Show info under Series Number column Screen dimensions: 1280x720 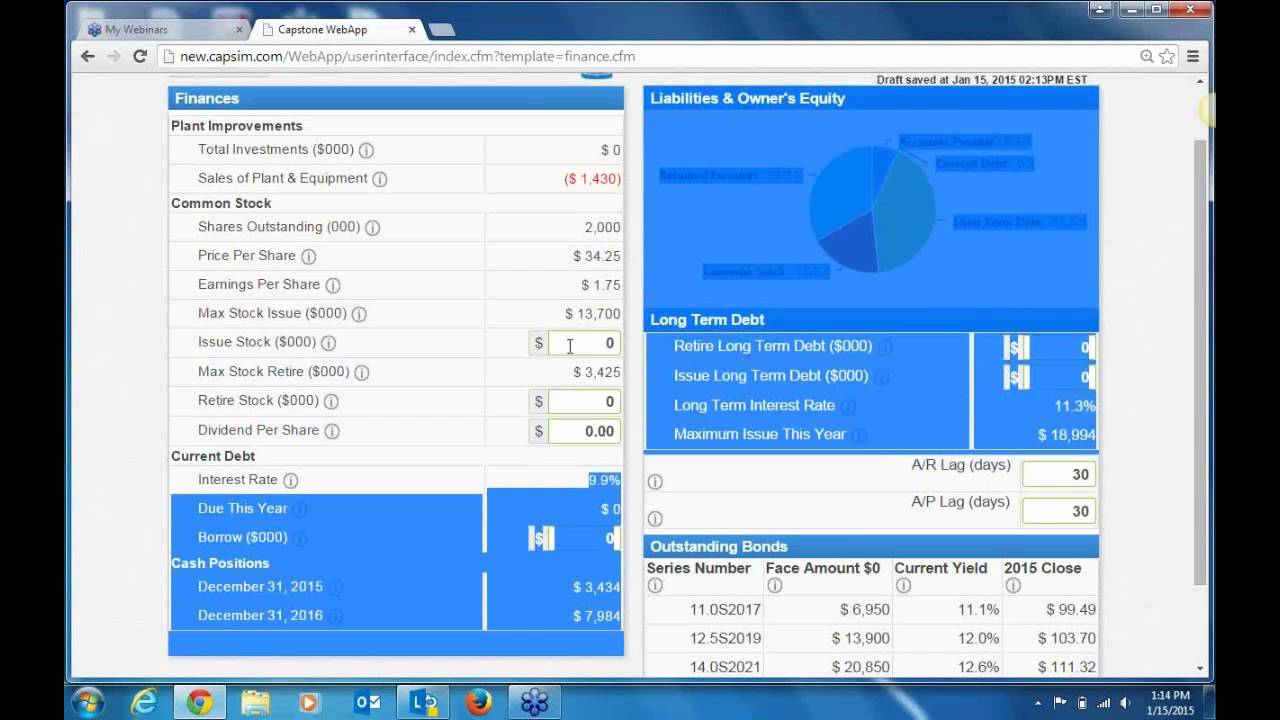point(655,586)
